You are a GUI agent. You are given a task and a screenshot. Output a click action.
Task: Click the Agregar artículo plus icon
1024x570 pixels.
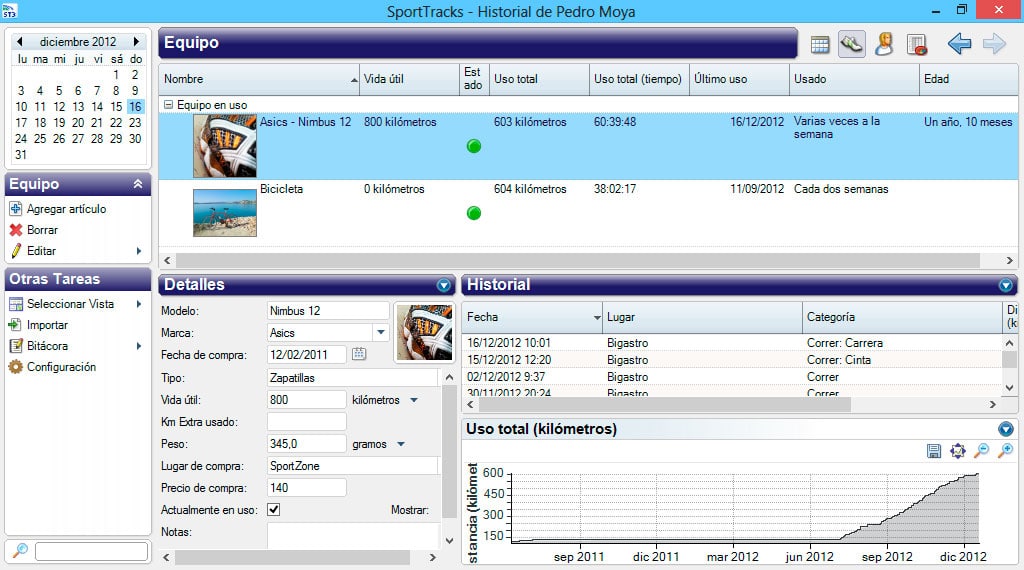[x=16, y=209]
